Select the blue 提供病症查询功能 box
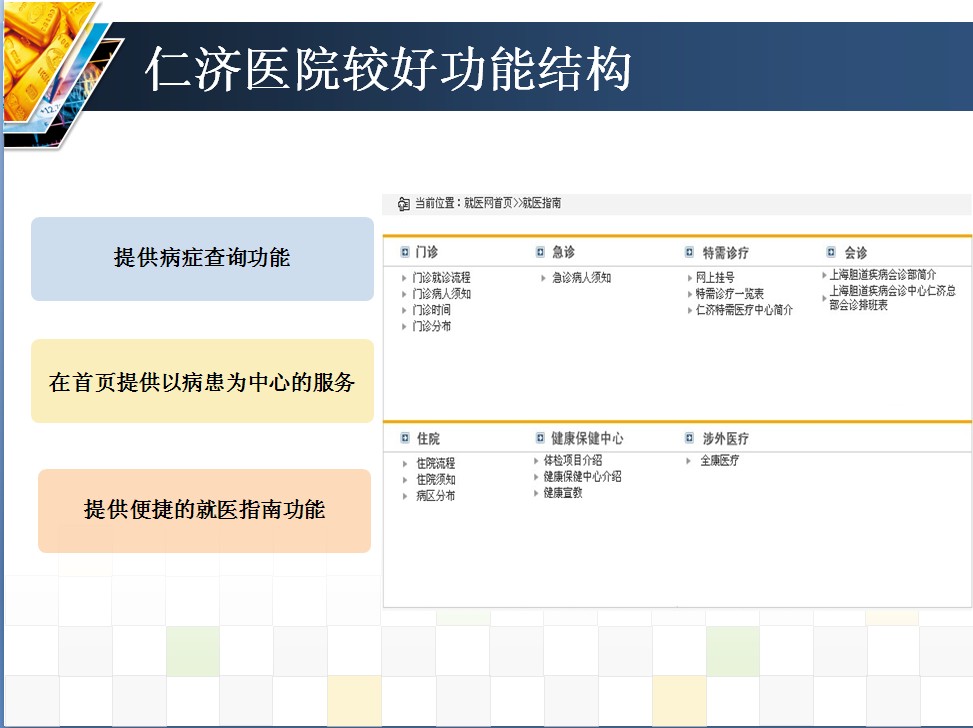973x728 pixels. [x=202, y=259]
